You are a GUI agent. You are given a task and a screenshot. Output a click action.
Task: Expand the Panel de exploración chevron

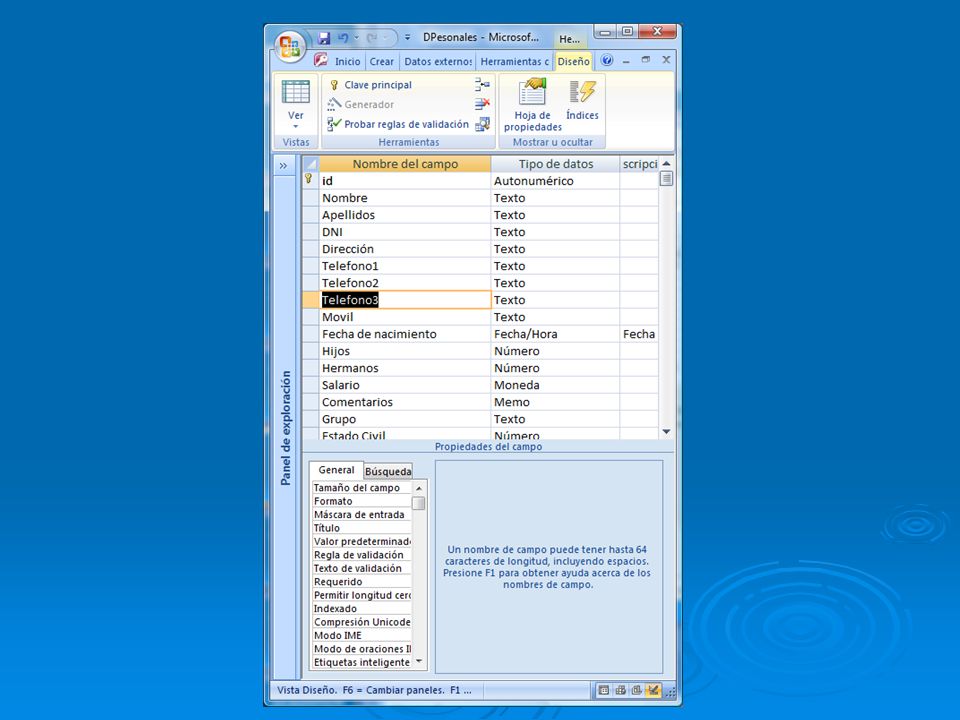[x=283, y=165]
